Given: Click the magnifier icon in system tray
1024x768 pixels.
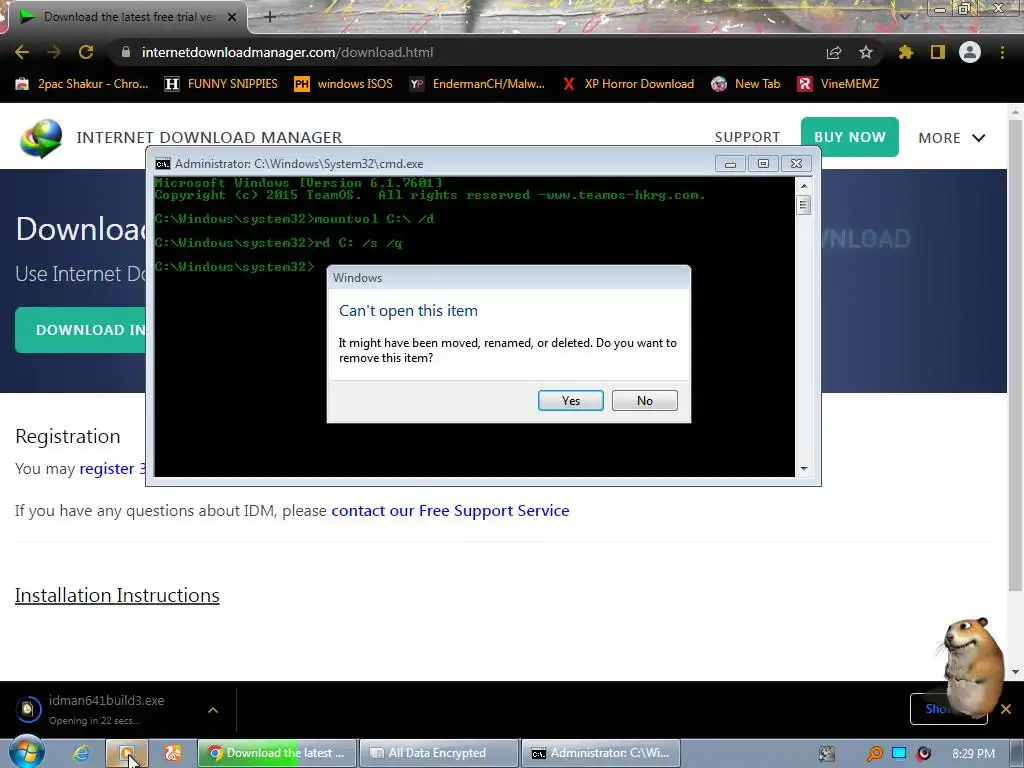Looking at the screenshot, I should [874, 754].
